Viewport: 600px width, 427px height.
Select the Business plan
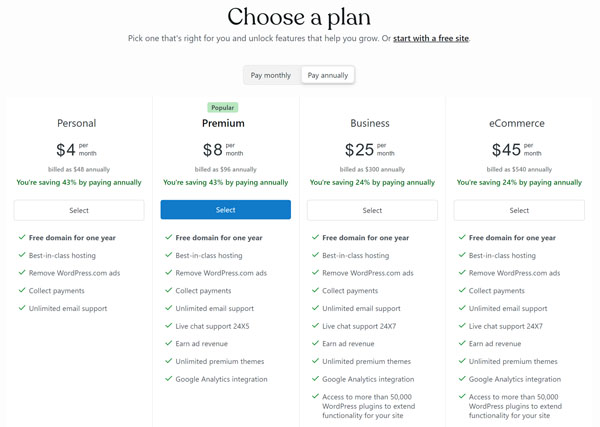[372, 210]
